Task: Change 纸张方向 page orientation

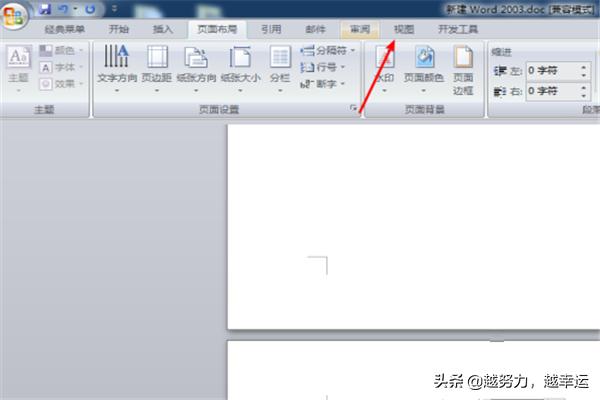Action: (196, 69)
